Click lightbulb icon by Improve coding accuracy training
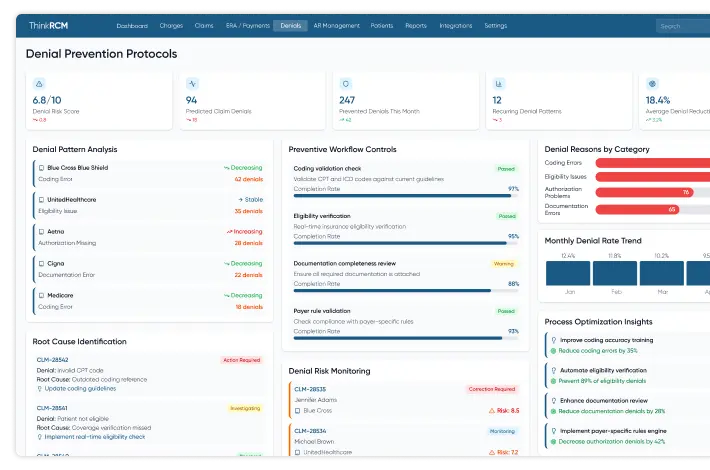The width and height of the screenshot is (710, 470). 554,340
